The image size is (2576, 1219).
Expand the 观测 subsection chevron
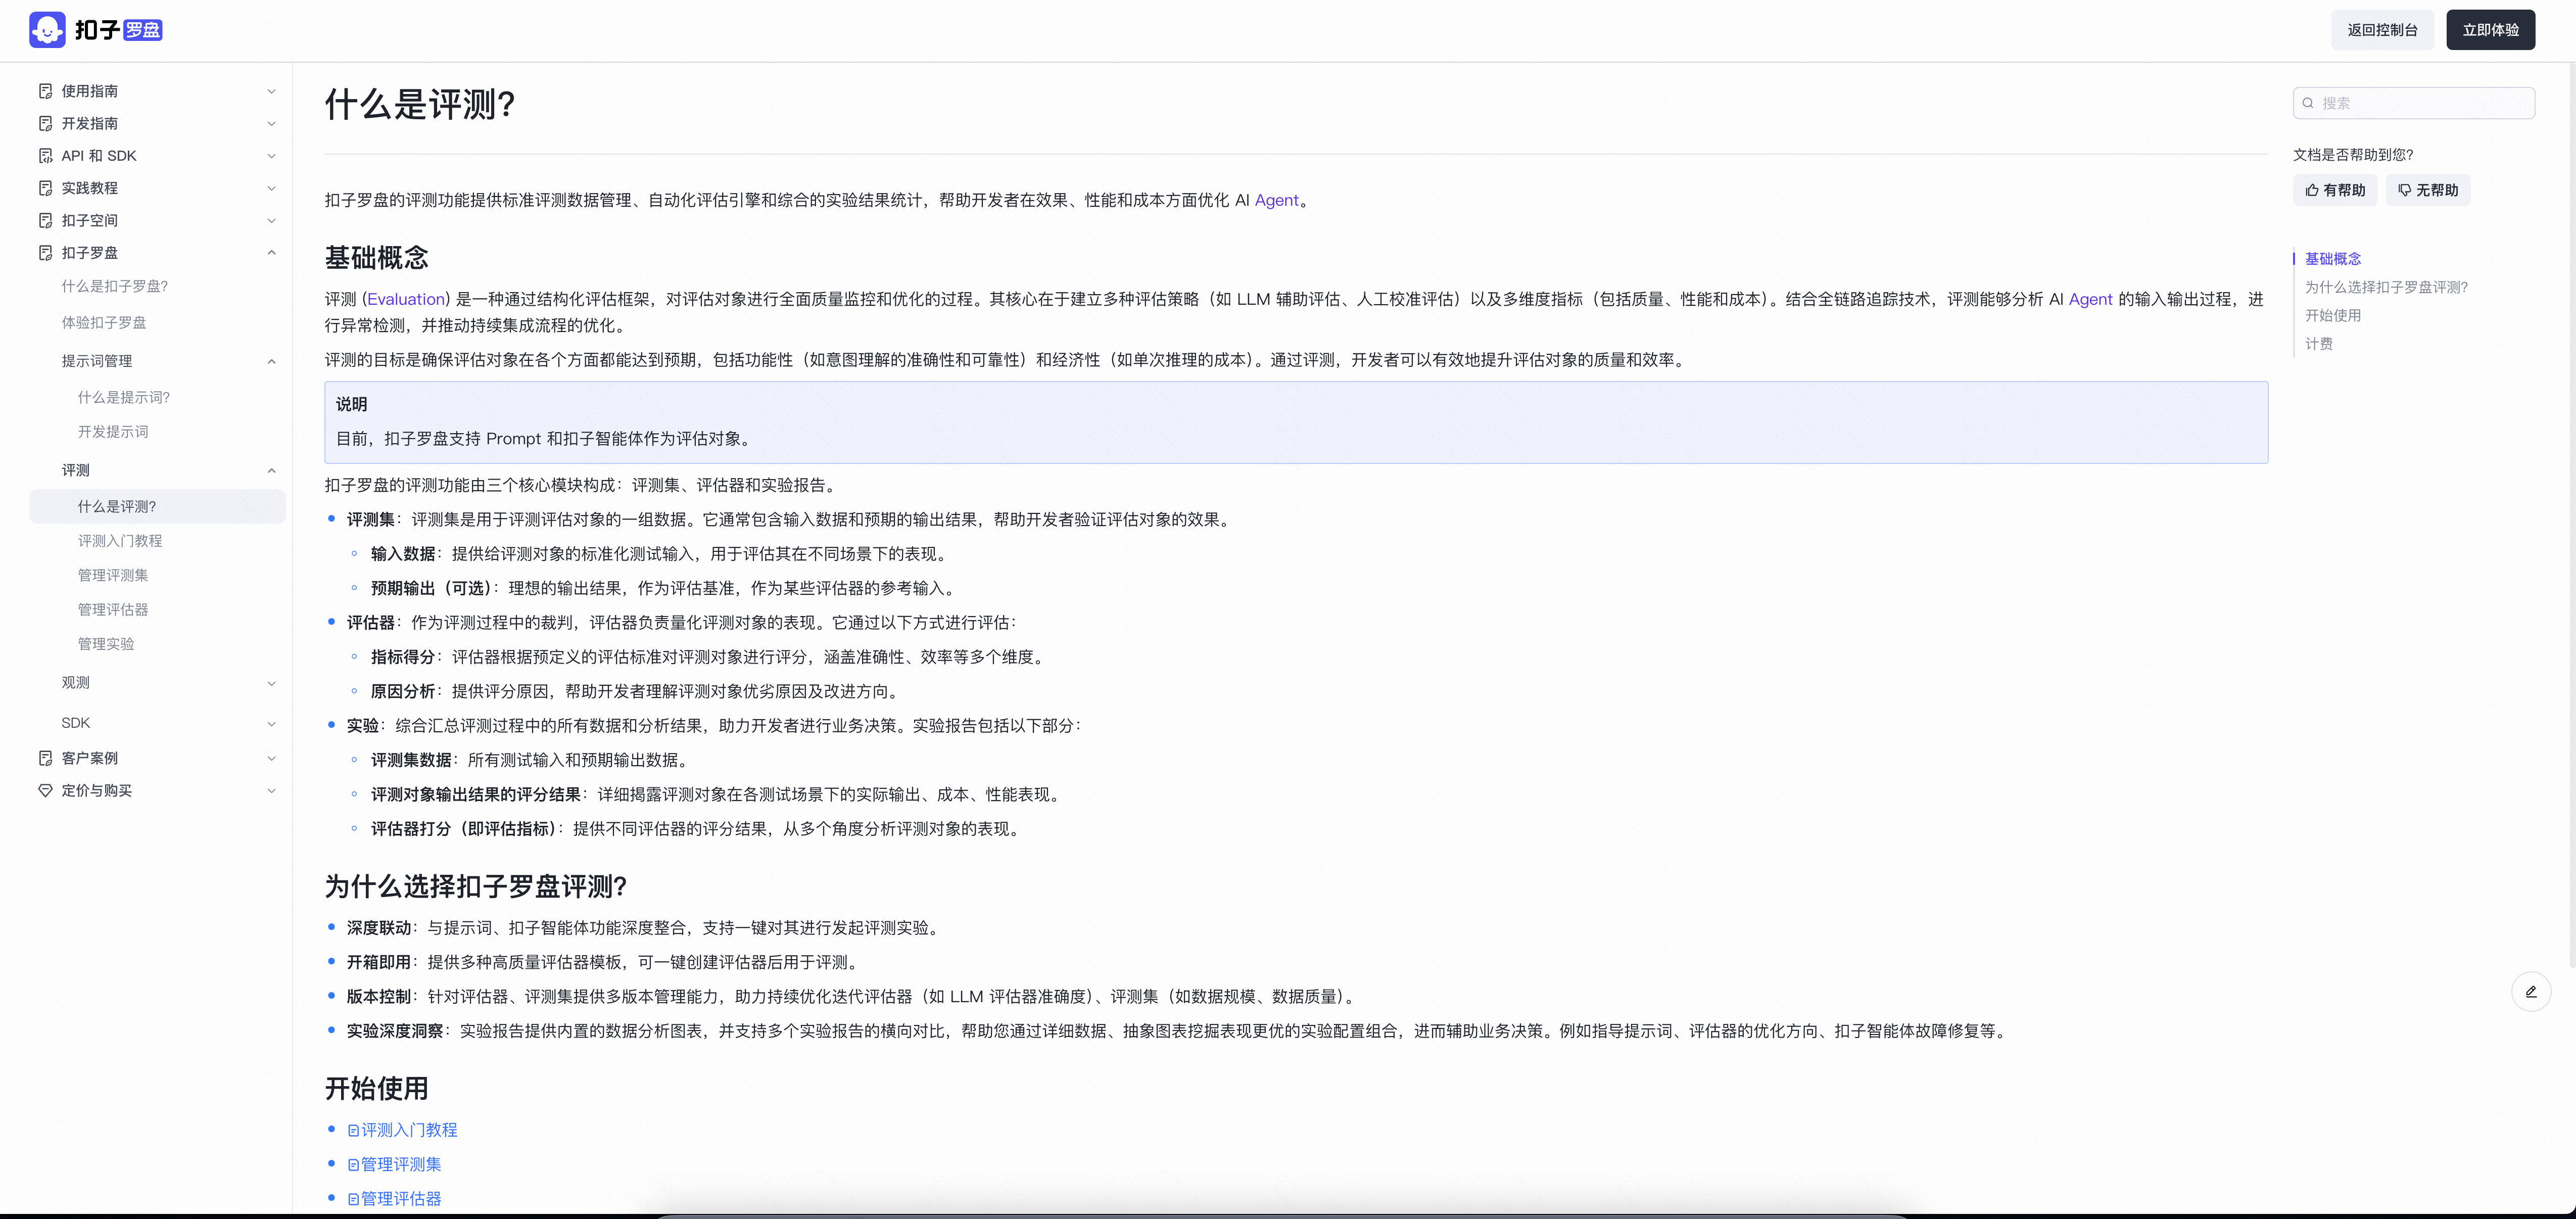[271, 683]
